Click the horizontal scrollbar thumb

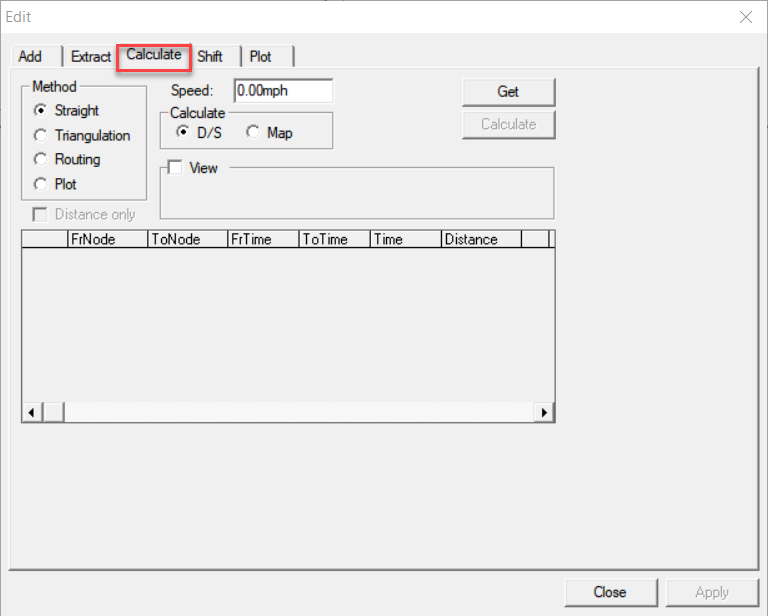tap(54, 412)
